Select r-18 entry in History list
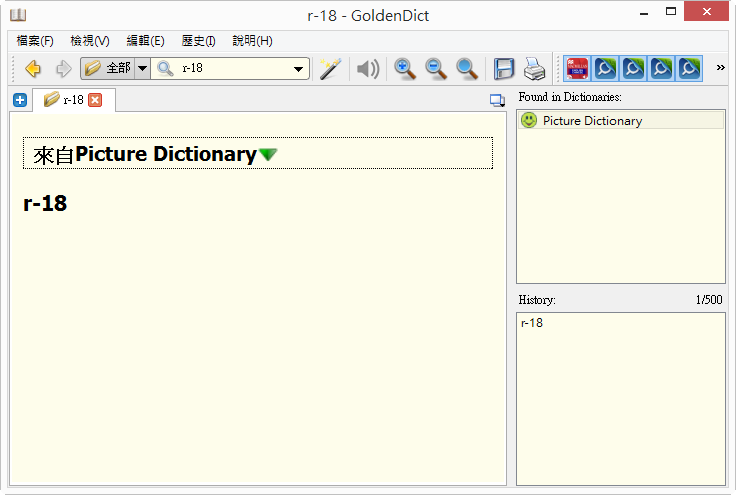 532,323
